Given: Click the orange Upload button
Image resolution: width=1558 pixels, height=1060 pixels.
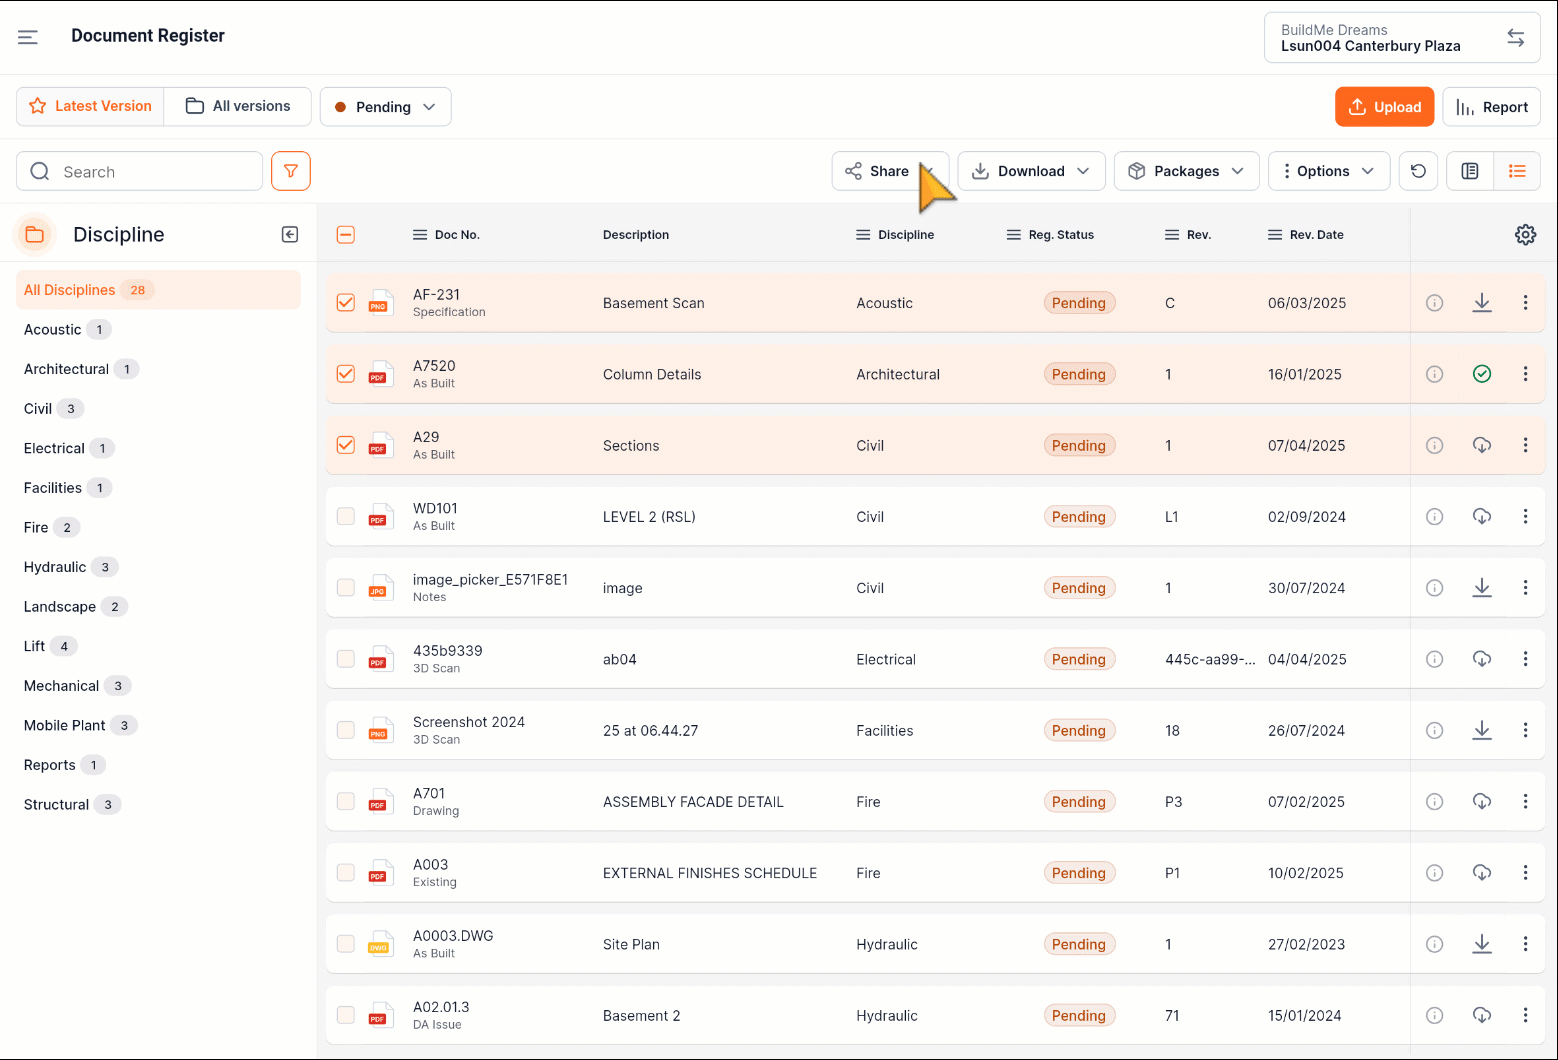Looking at the screenshot, I should (x=1384, y=107).
